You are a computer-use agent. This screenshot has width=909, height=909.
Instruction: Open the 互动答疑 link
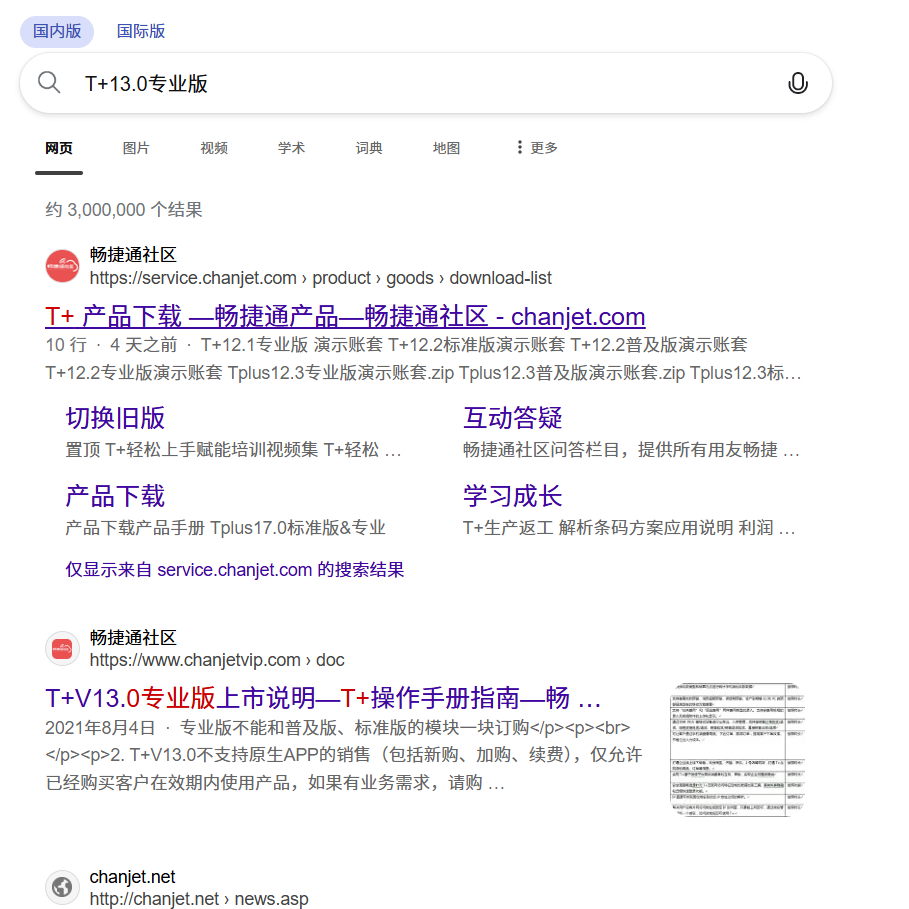tap(513, 418)
